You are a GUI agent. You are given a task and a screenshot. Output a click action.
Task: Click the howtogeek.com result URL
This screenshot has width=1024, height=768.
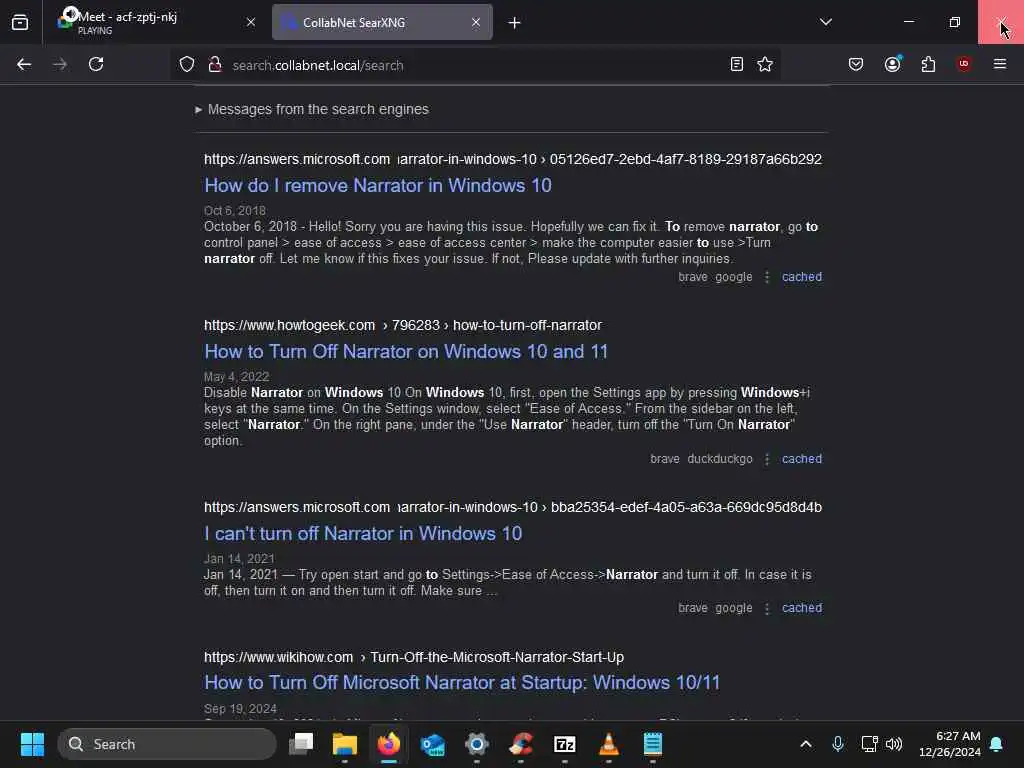pos(403,325)
